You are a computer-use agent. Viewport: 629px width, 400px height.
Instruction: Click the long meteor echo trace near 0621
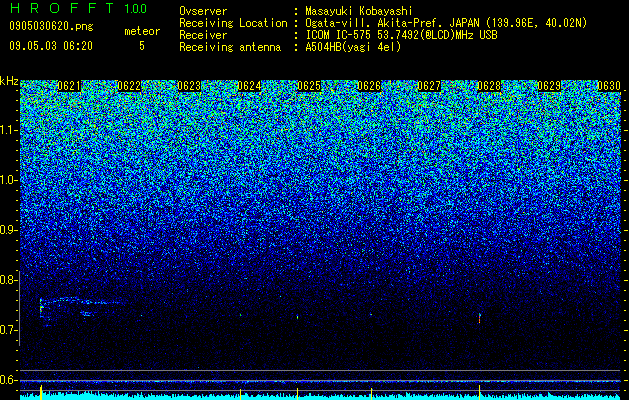[x=80, y=307]
